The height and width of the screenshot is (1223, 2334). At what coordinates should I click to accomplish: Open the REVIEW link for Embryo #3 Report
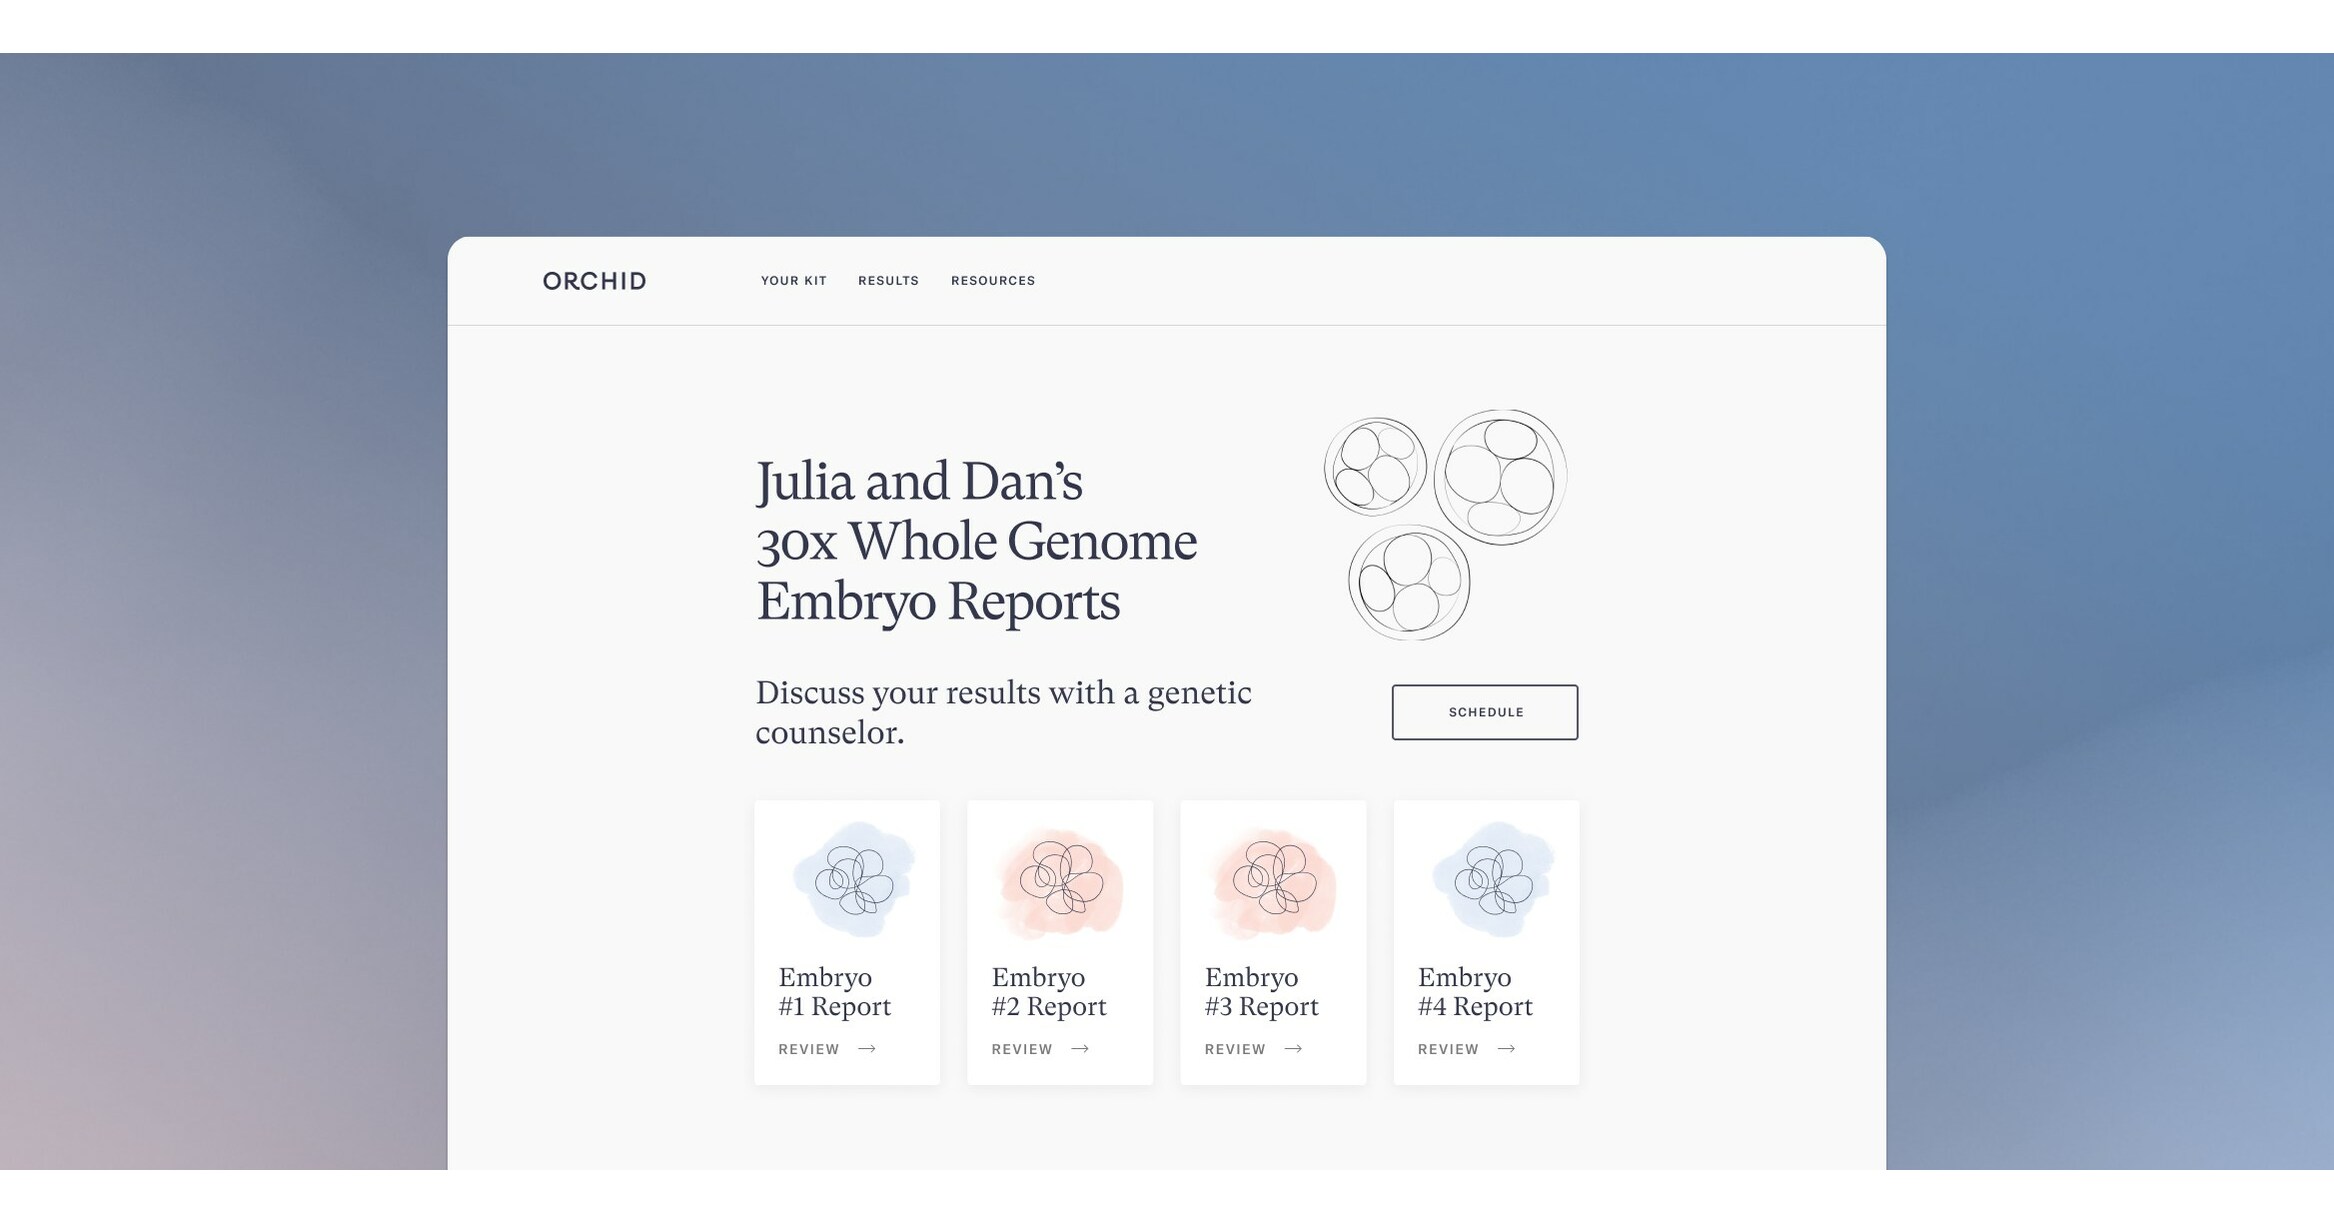coord(1235,1049)
